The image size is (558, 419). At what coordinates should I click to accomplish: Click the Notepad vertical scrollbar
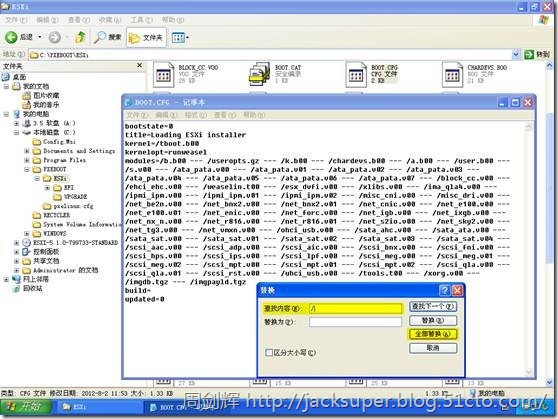(528, 249)
